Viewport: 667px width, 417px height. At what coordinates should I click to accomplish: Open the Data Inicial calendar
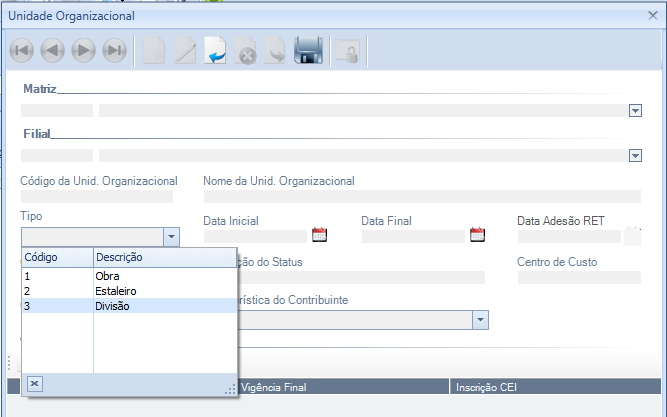coord(319,235)
